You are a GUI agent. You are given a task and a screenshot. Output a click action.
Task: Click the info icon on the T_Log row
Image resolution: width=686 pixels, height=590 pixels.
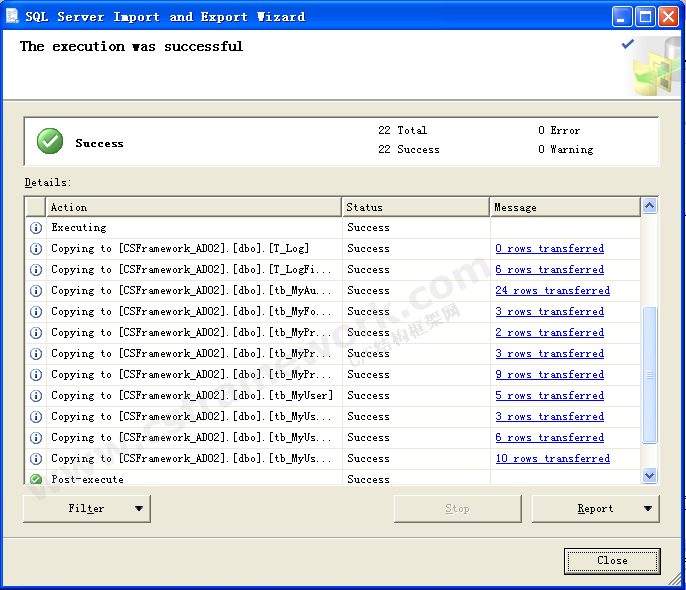click(x=36, y=249)
